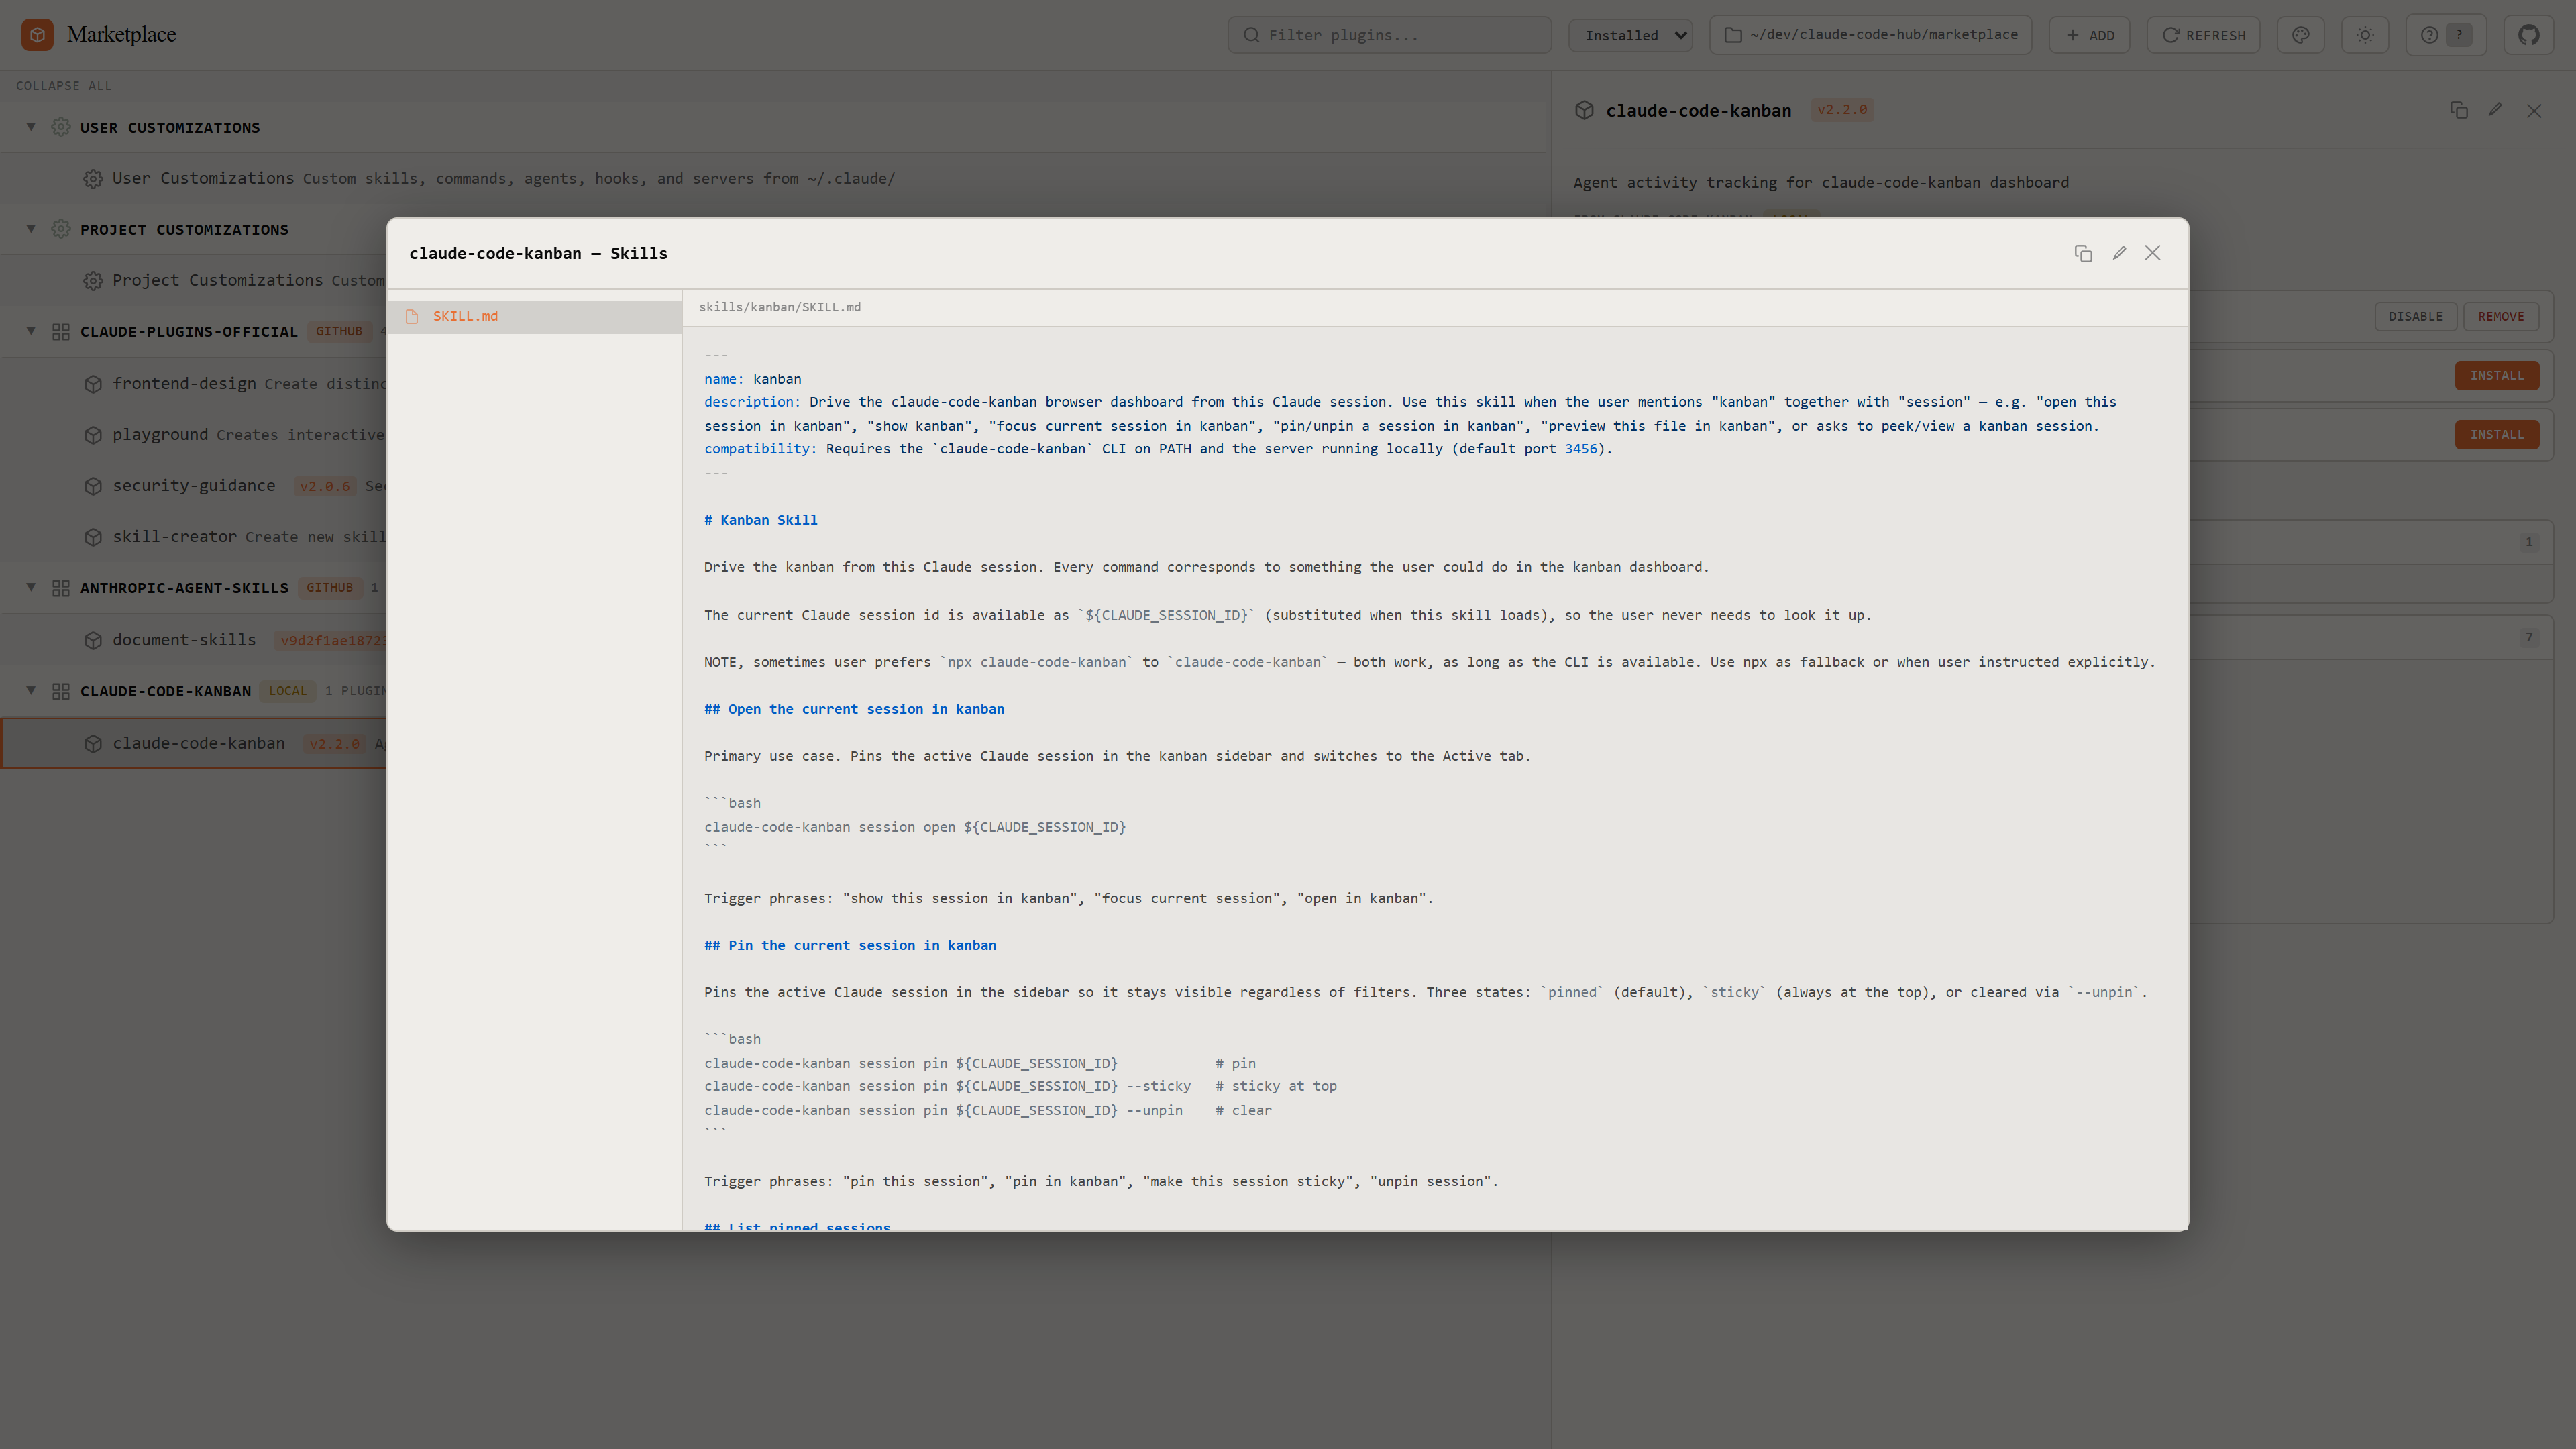Click the SKILL.md file icon
This screenshot has width=2576, height=1449.
[412, 316]
